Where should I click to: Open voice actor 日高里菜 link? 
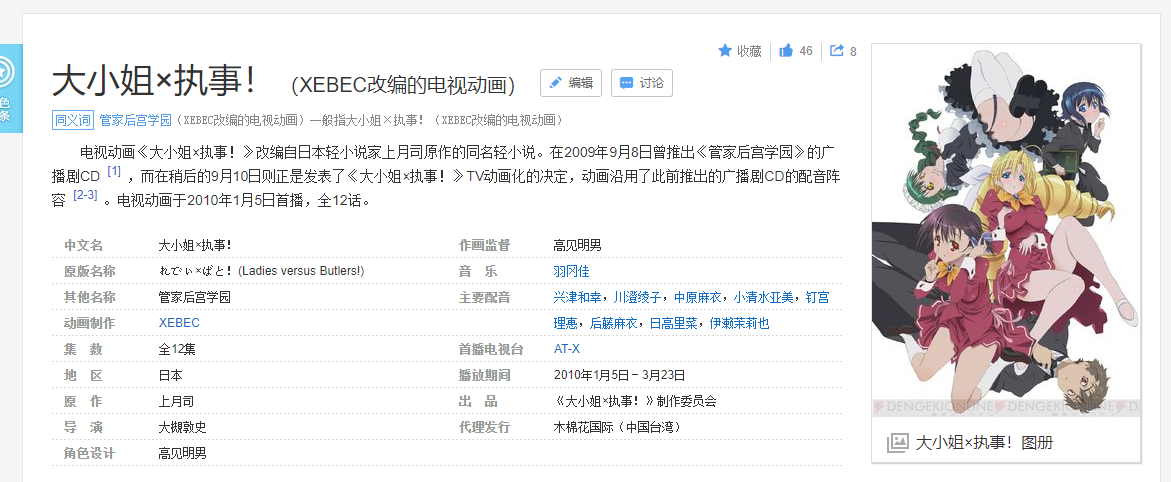click(674, 324)
